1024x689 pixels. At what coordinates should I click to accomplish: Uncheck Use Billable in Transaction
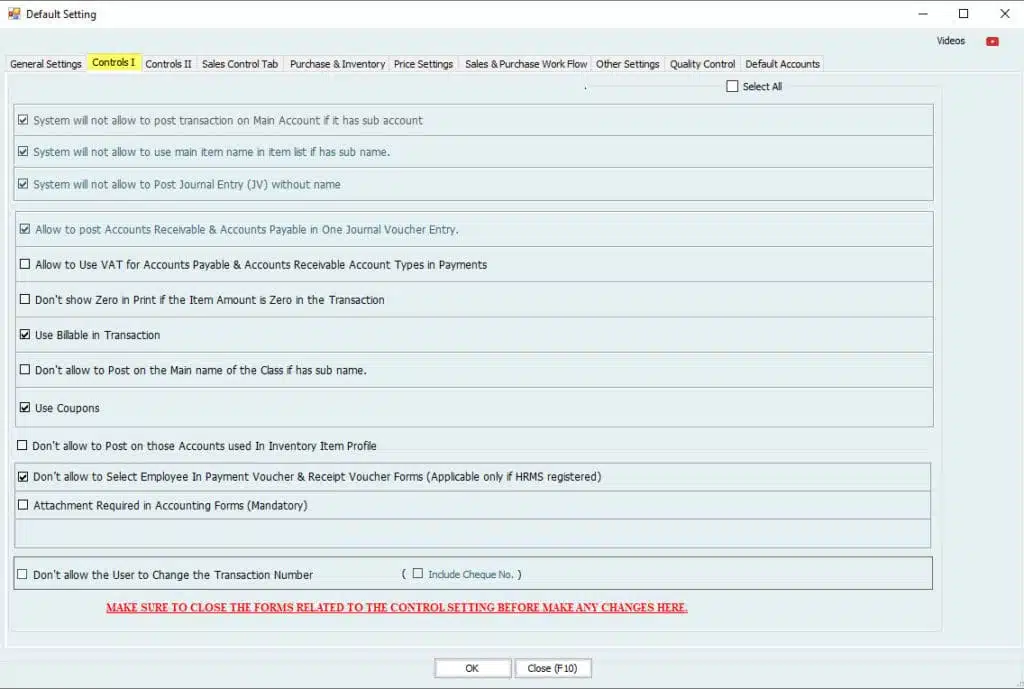pyautogui.click(x=25, y=335)
